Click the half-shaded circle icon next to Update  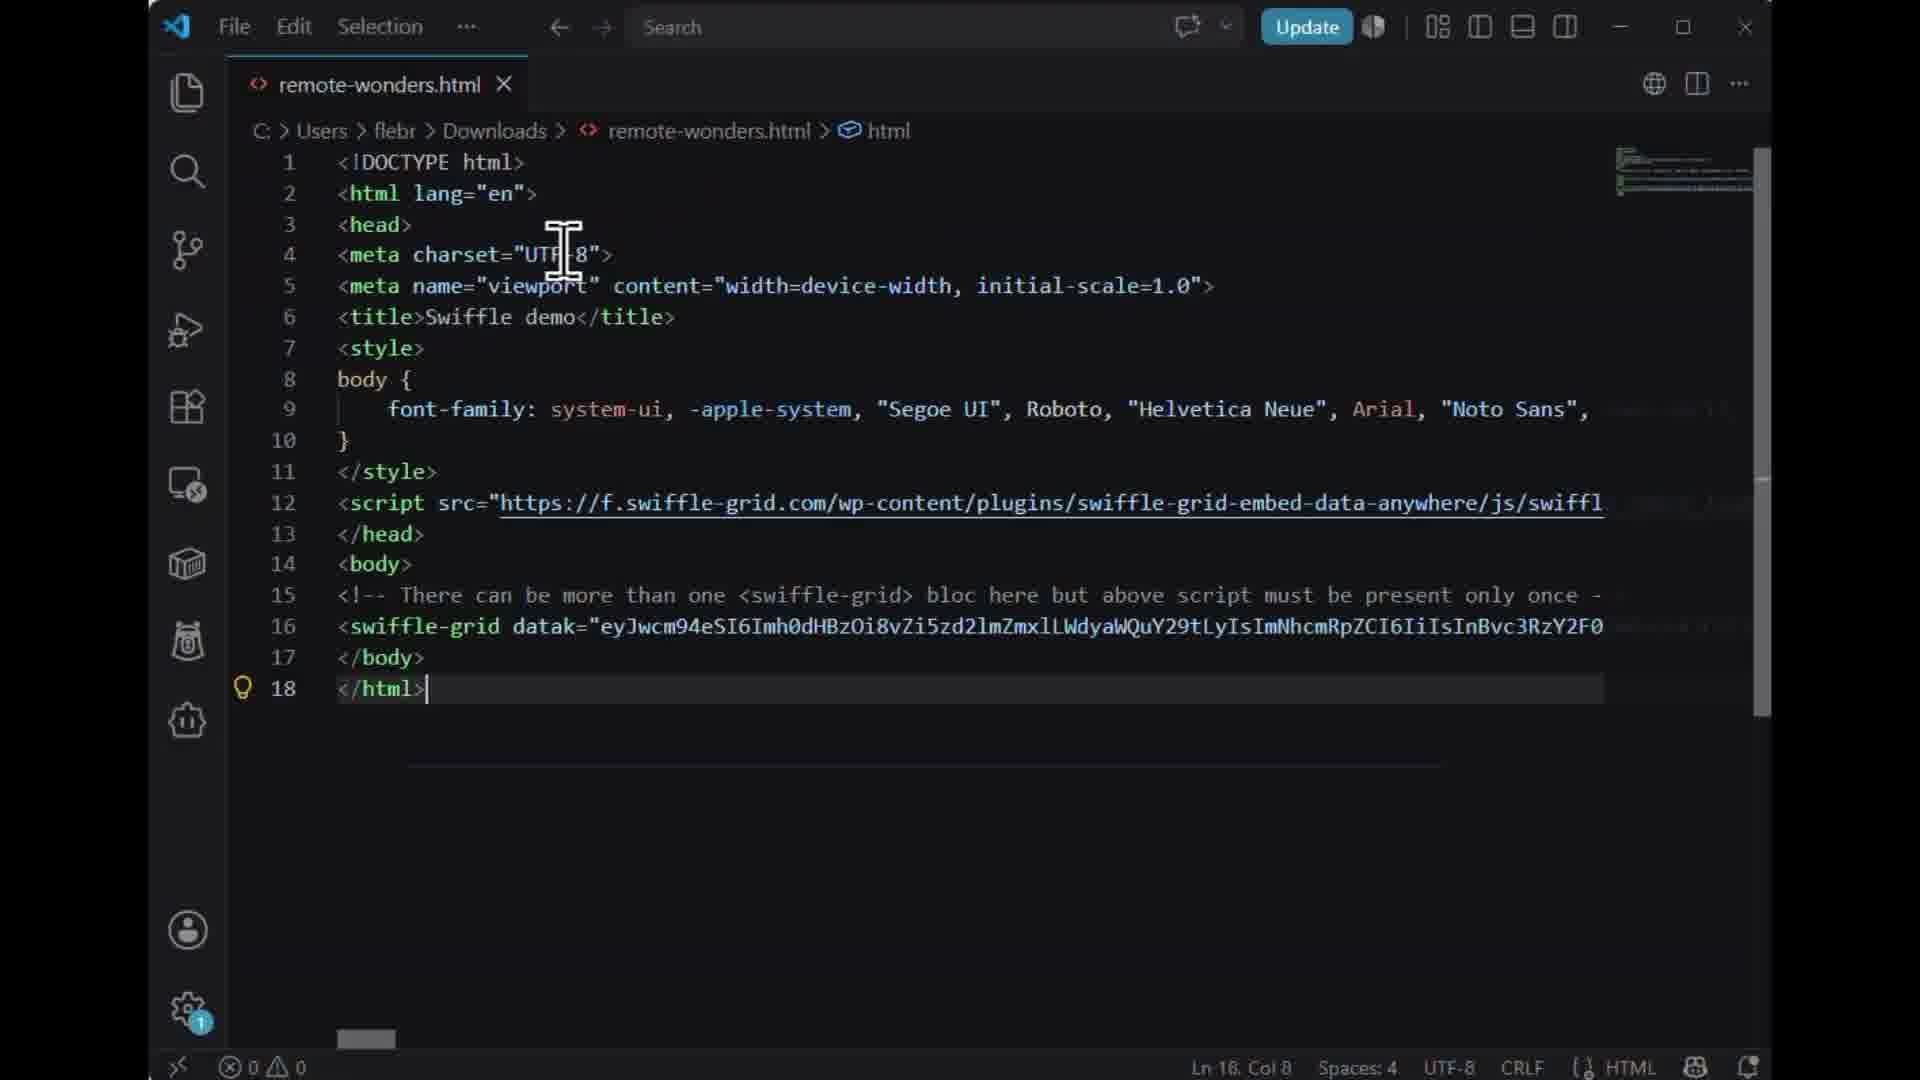click(x=1374, y=27)
